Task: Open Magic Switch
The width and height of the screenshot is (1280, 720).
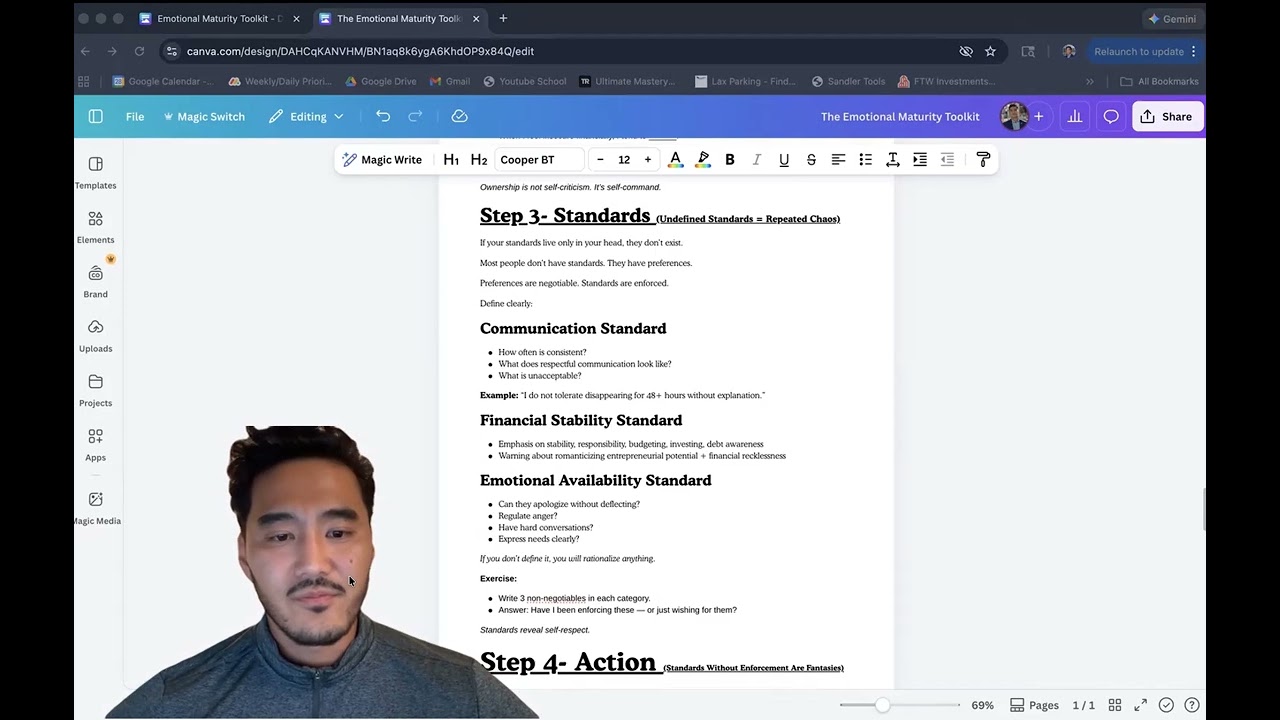Action: pyautogui.click(x=204, y=116)
